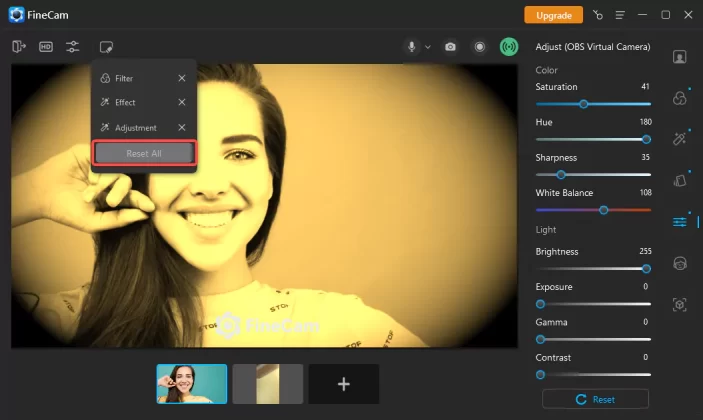This screenshot has height=420, width=703.
Task: Click the mirror/flip video icon
Action: click(19, 47)
